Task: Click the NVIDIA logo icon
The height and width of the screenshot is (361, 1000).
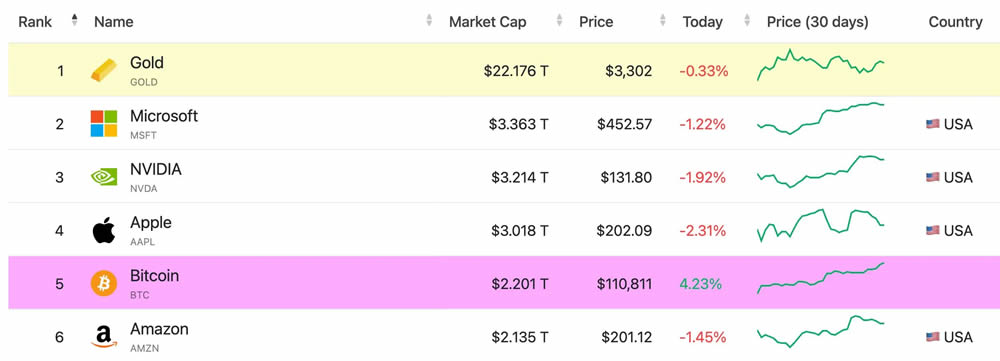Action: pyautogui.click(x=103, y=177)
